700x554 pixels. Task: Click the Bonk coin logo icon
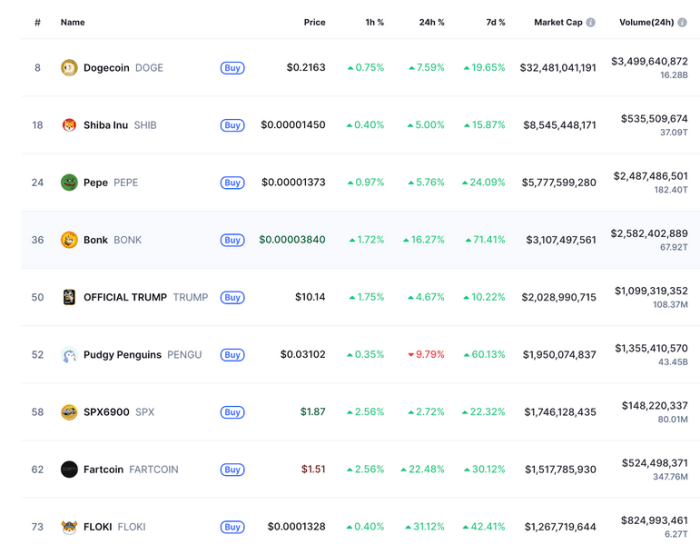tap(69, 240)
